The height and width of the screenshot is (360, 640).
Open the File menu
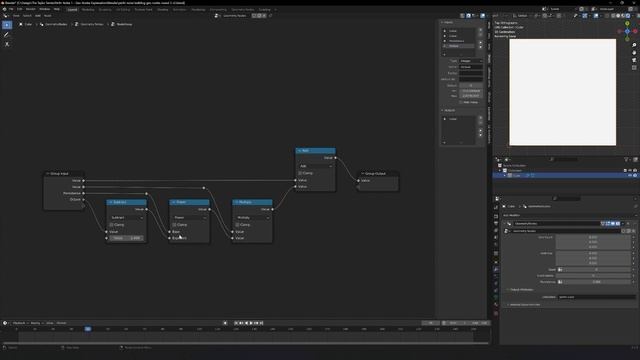click(11, 9)
